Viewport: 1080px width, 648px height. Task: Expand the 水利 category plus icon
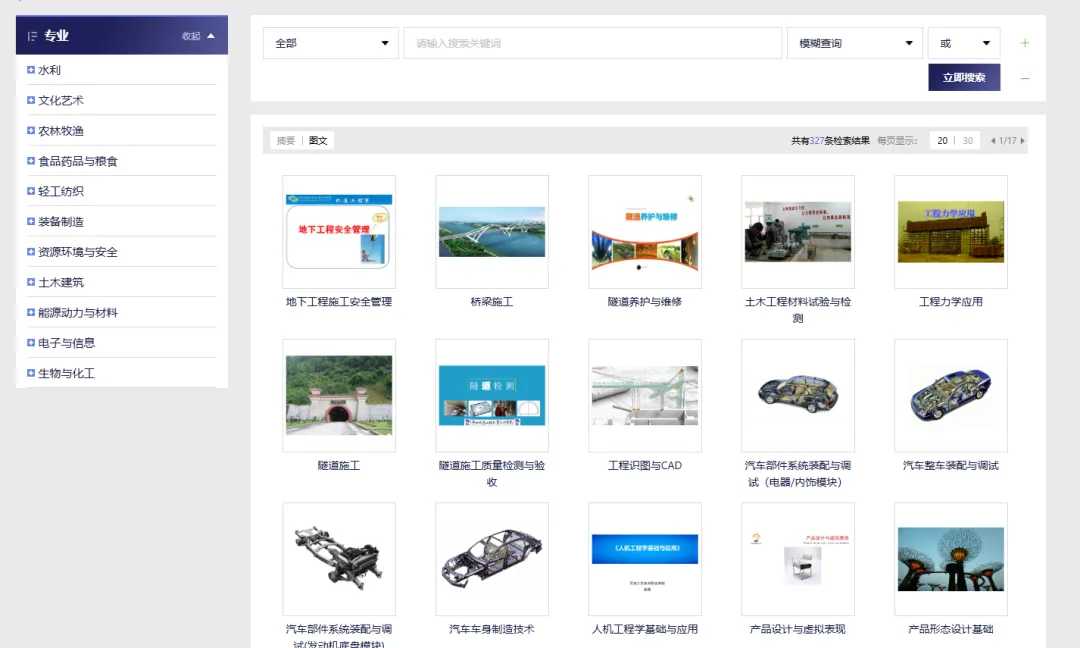coord(30,70)
